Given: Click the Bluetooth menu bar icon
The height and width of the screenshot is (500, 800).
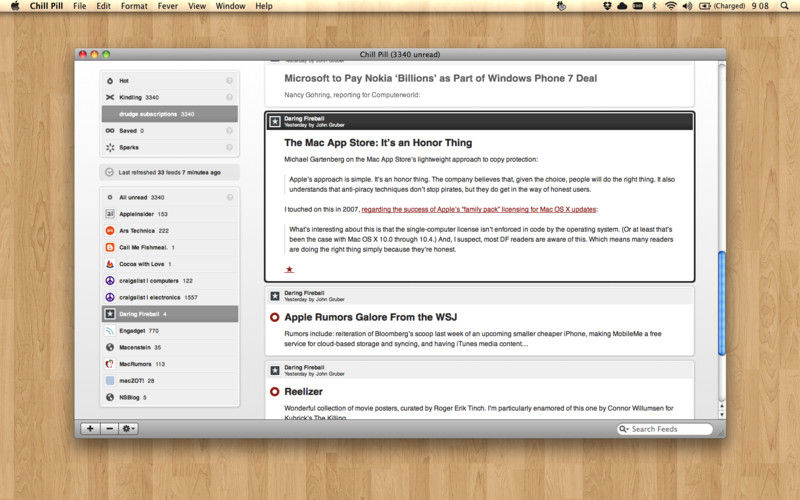Looking at the screenshot, I should coord(654,6).
